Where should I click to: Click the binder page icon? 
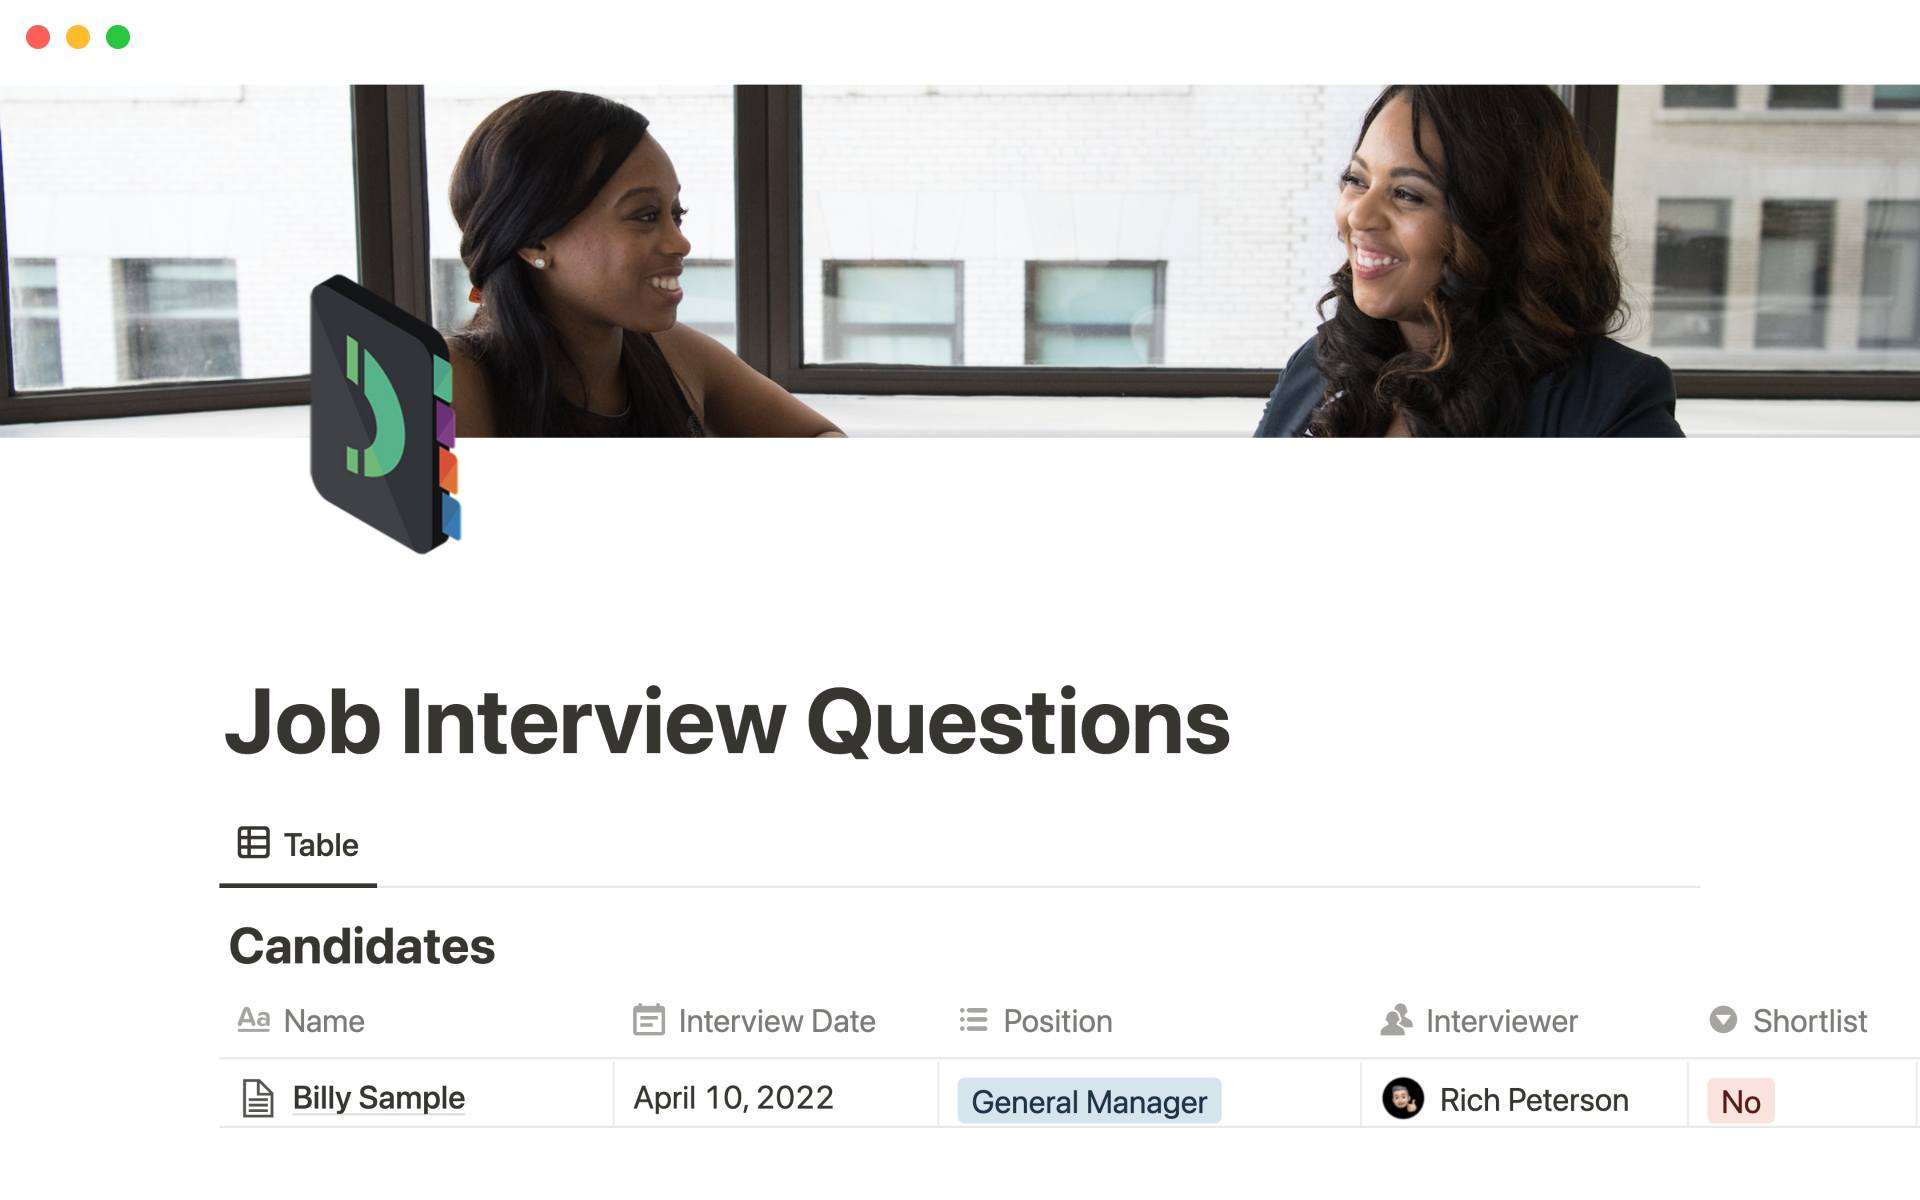tap(385, 414)
